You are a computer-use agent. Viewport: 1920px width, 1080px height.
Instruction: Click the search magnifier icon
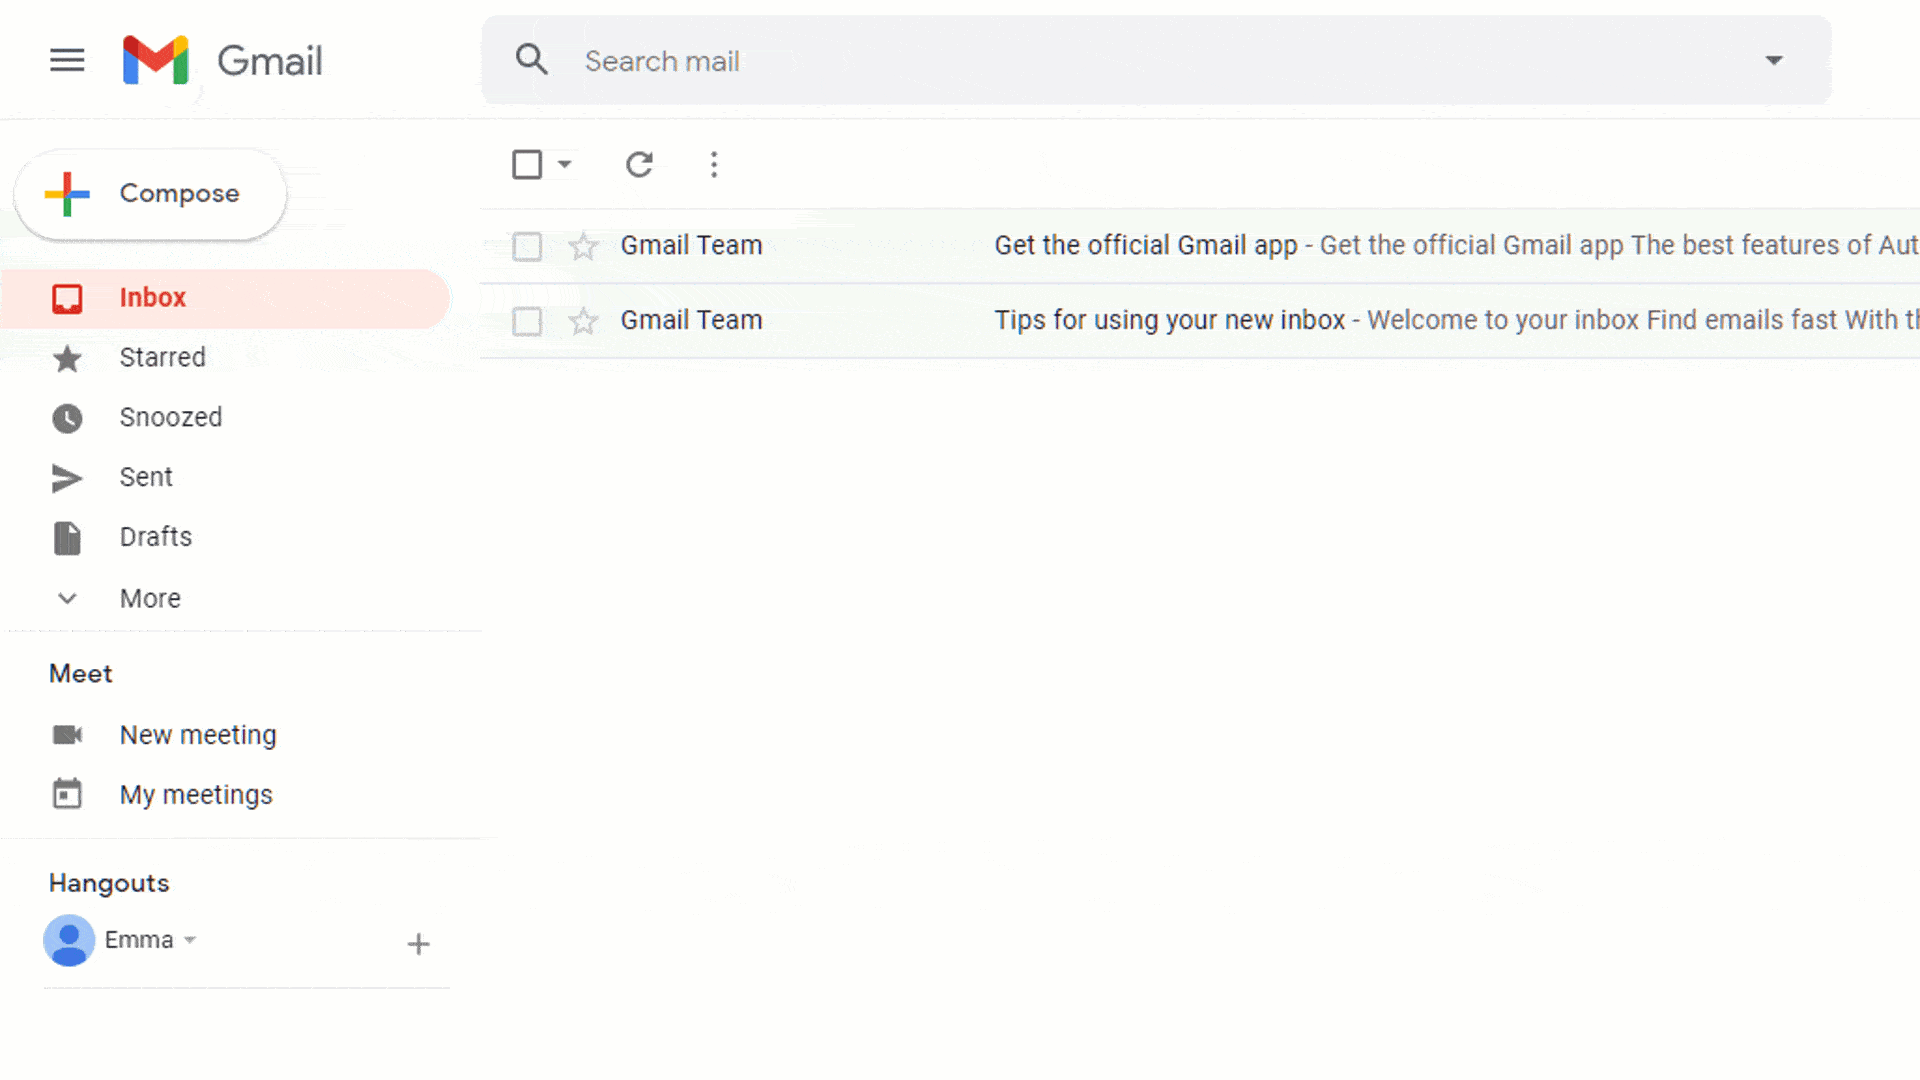[531, 60]
